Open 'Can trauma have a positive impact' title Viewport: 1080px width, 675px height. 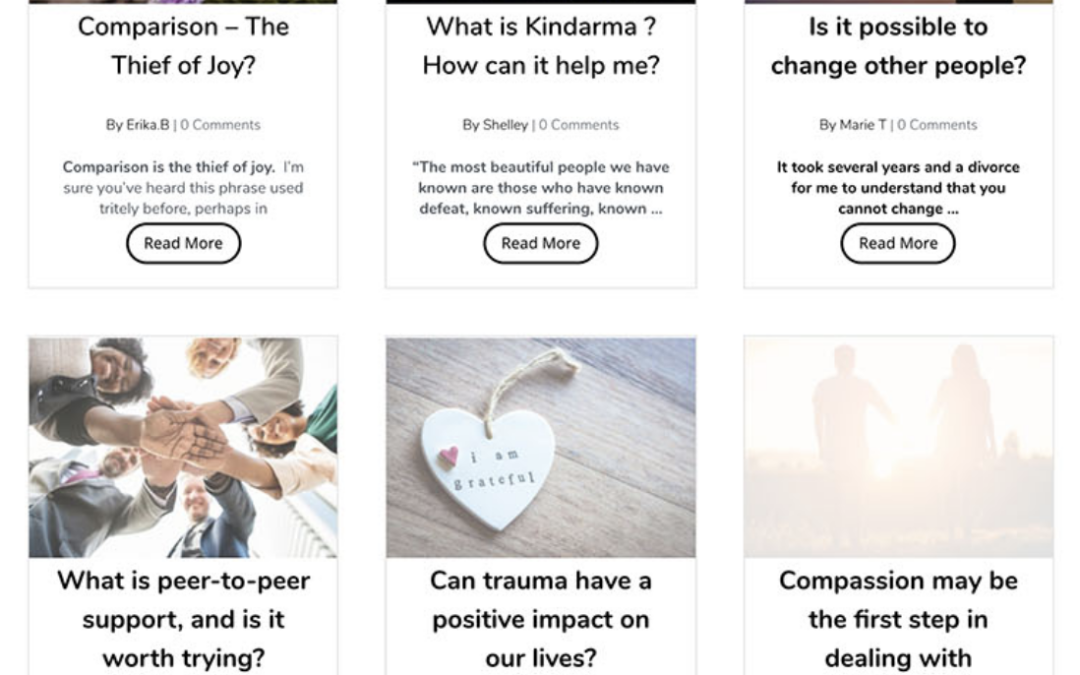coord(540,619)
